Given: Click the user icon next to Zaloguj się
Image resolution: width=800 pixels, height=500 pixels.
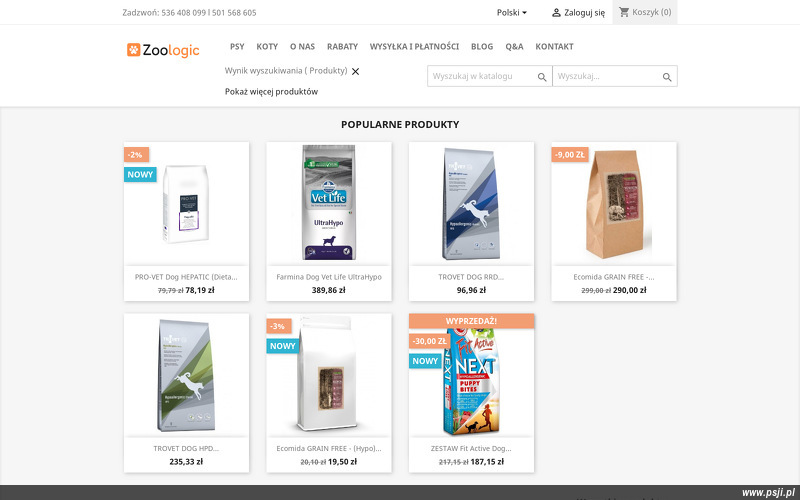Looking at the screenshot, I should click(556, 13).
